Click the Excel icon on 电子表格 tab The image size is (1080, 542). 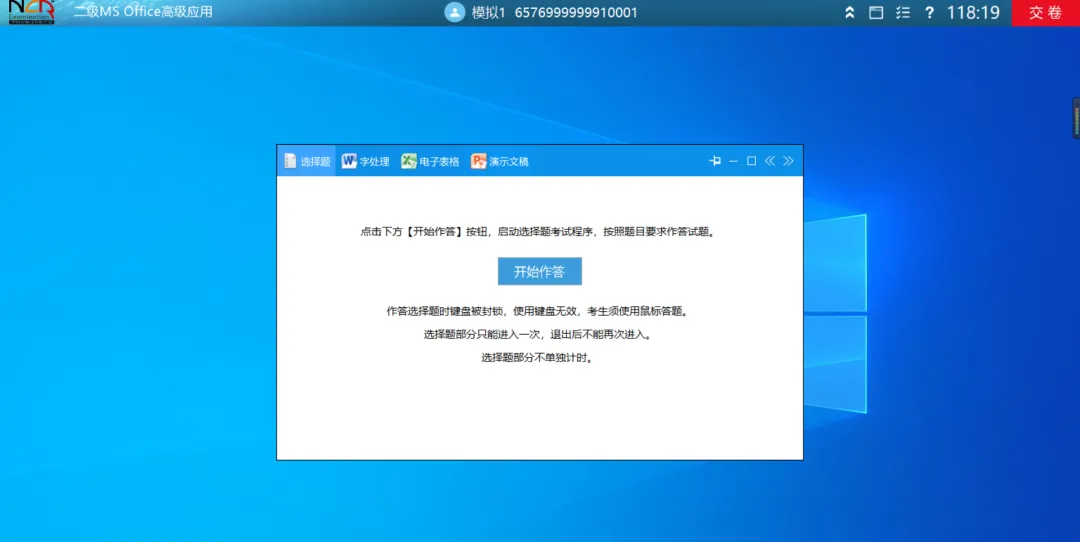tap(408, 161)
